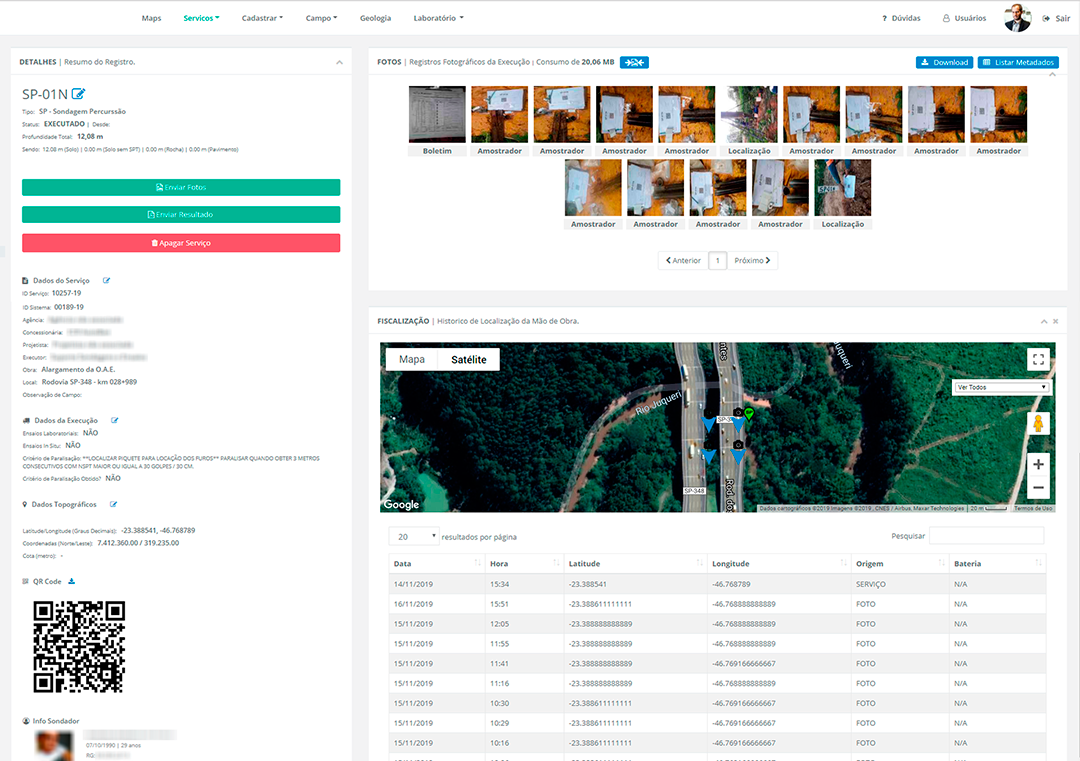1080x761 pixels.
Task: Zoom out on the map
Action: pos(1038,488)
